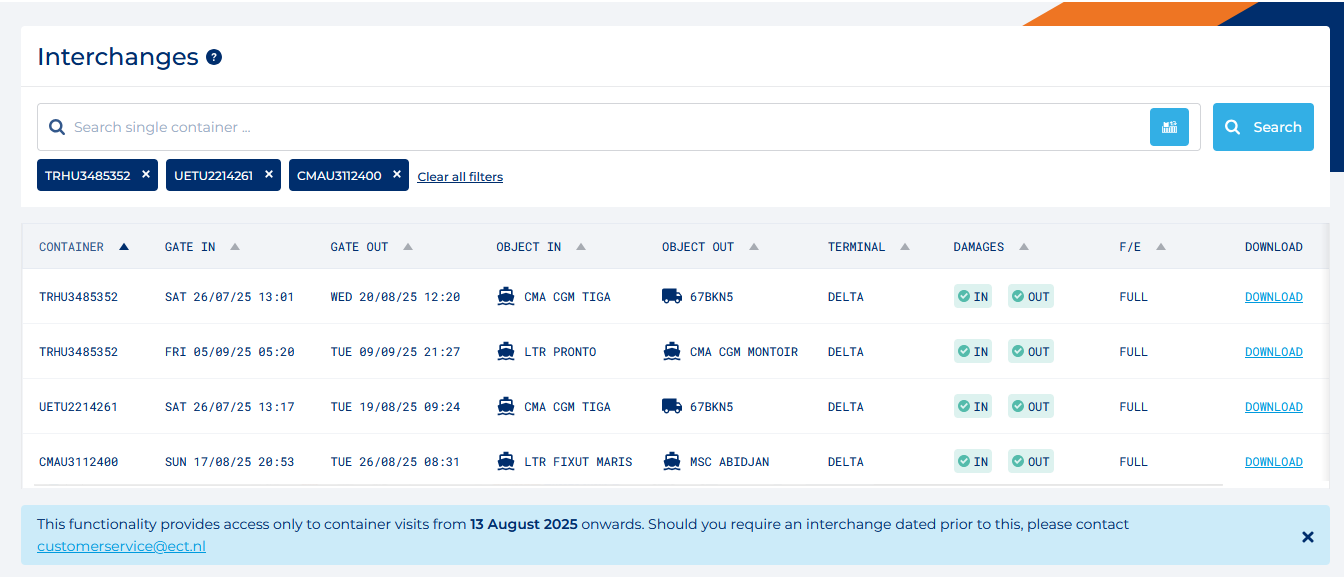Click the Clear all filters link
Viewport: 1344px width, 577px height.
click(x=460, y=177)
